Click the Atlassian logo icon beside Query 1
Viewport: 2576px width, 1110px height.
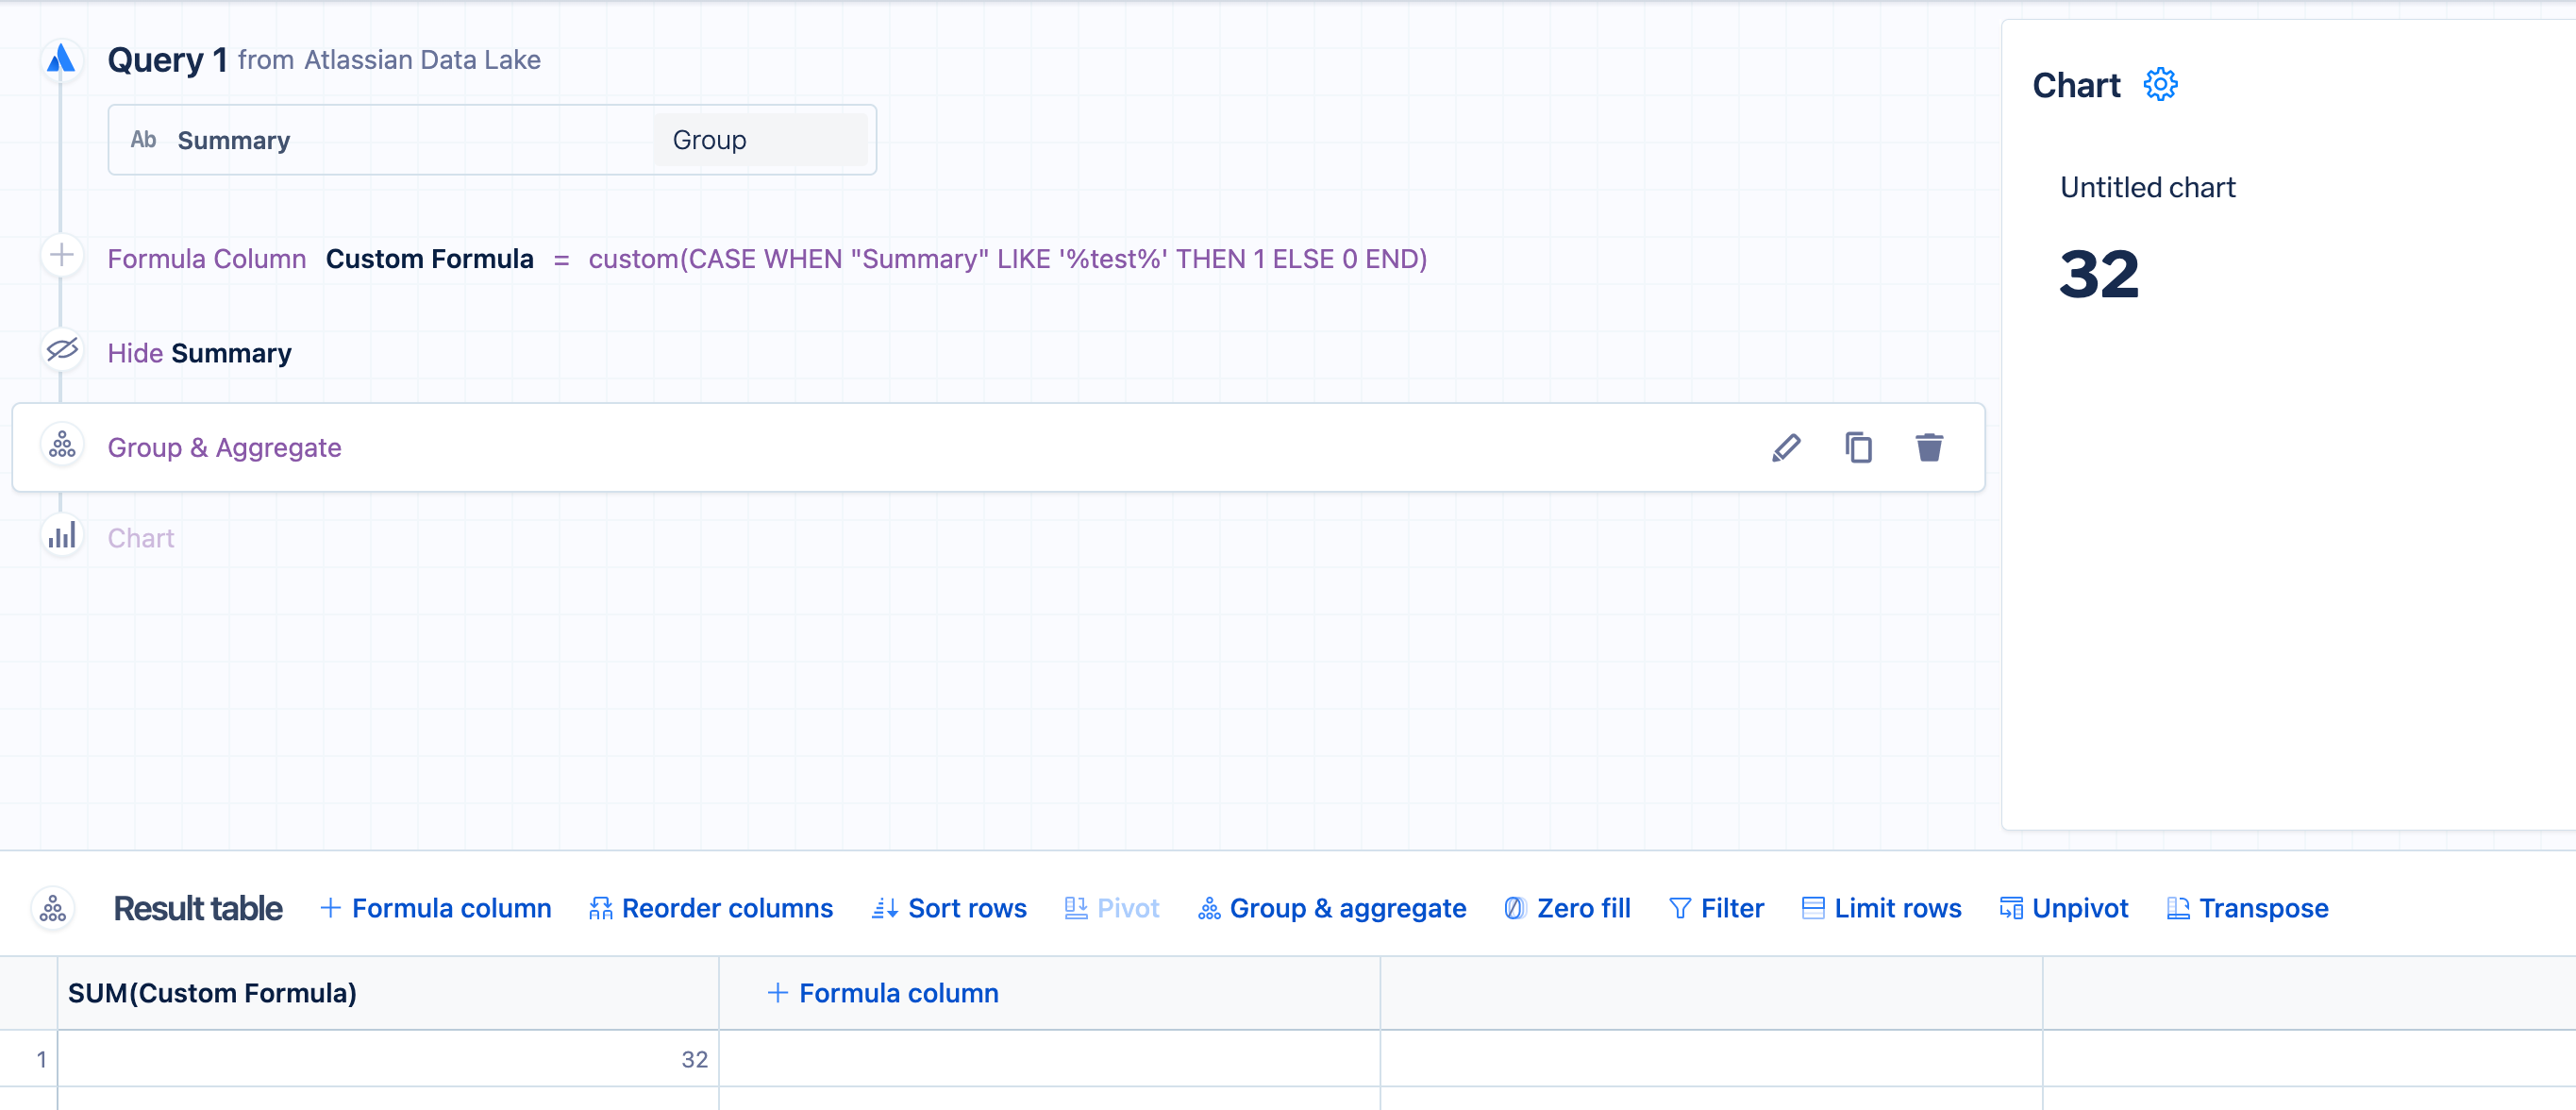point(61,59)
